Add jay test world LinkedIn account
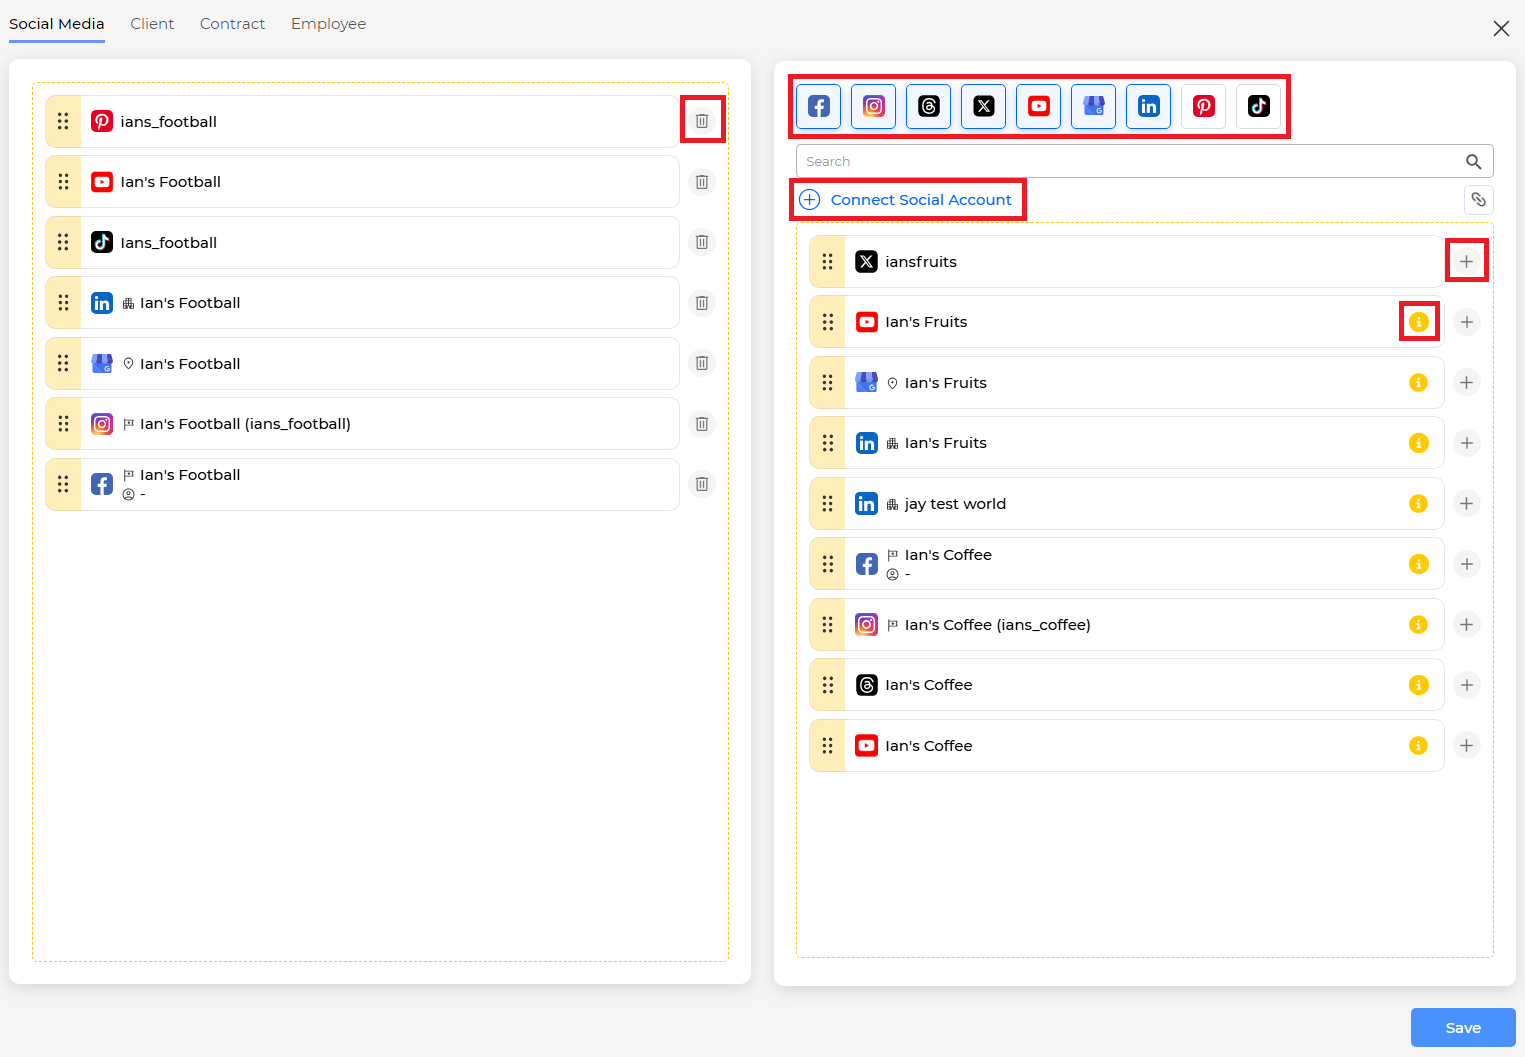Image resolution: width=1525 pixels, height=1057 pixels. tap(1467, 504)
